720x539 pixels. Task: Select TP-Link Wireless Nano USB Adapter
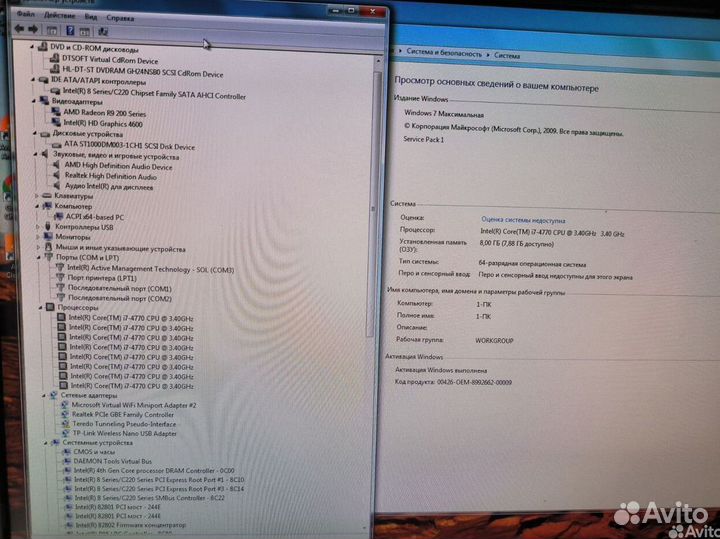125,433
